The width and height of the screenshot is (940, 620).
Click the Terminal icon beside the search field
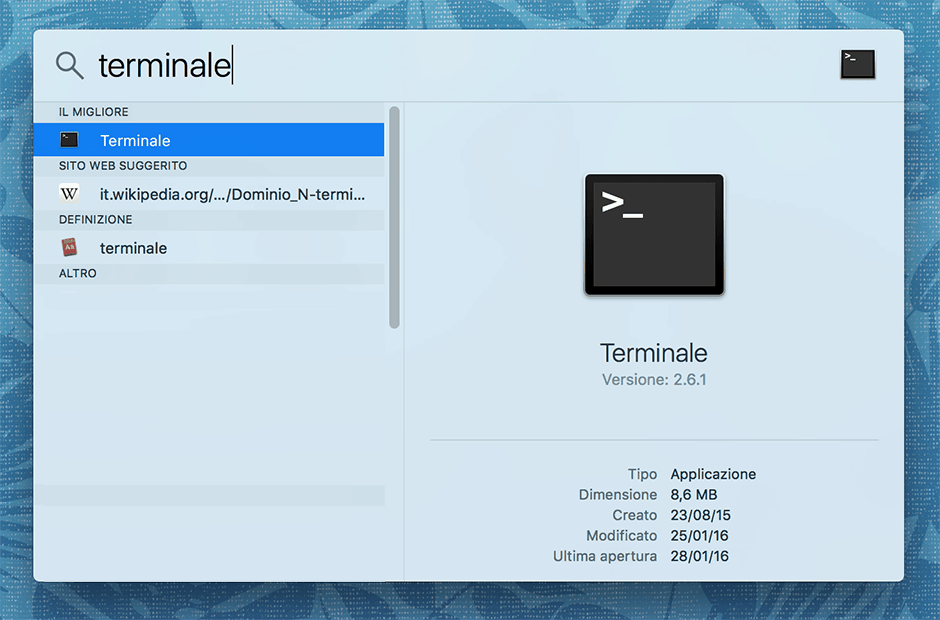point(857,65)
